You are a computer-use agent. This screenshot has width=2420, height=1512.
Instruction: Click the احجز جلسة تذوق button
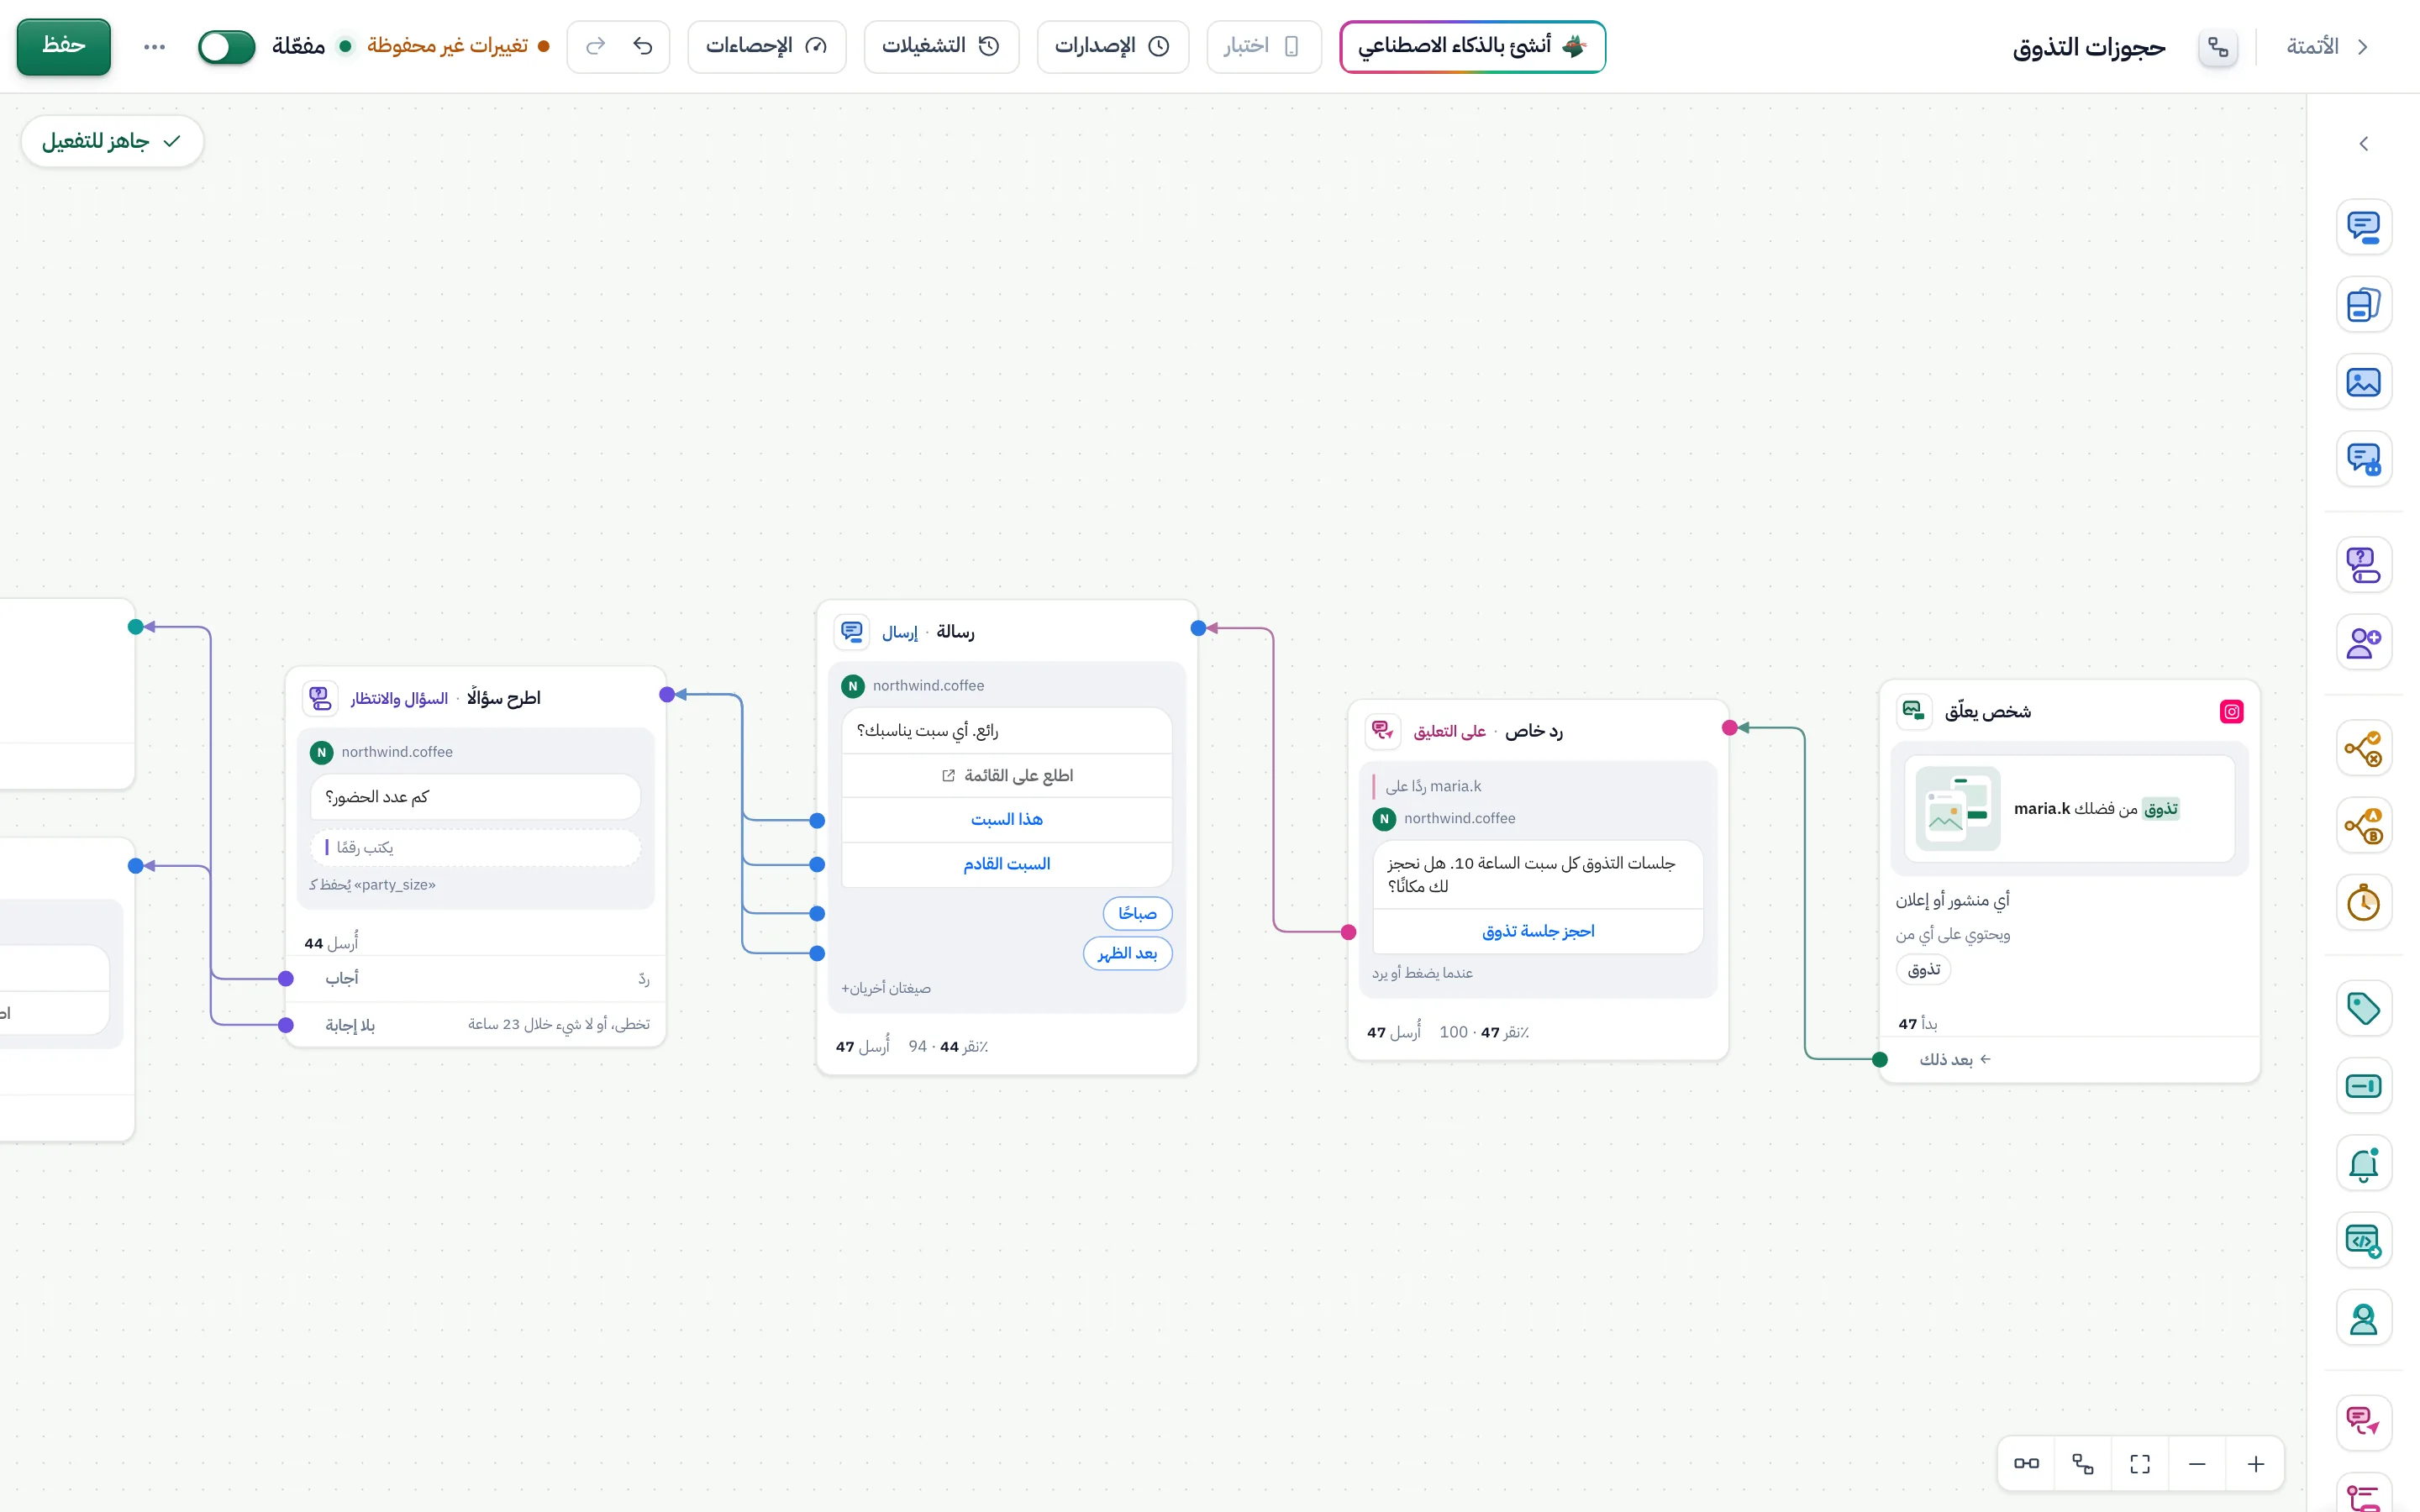1538,931
